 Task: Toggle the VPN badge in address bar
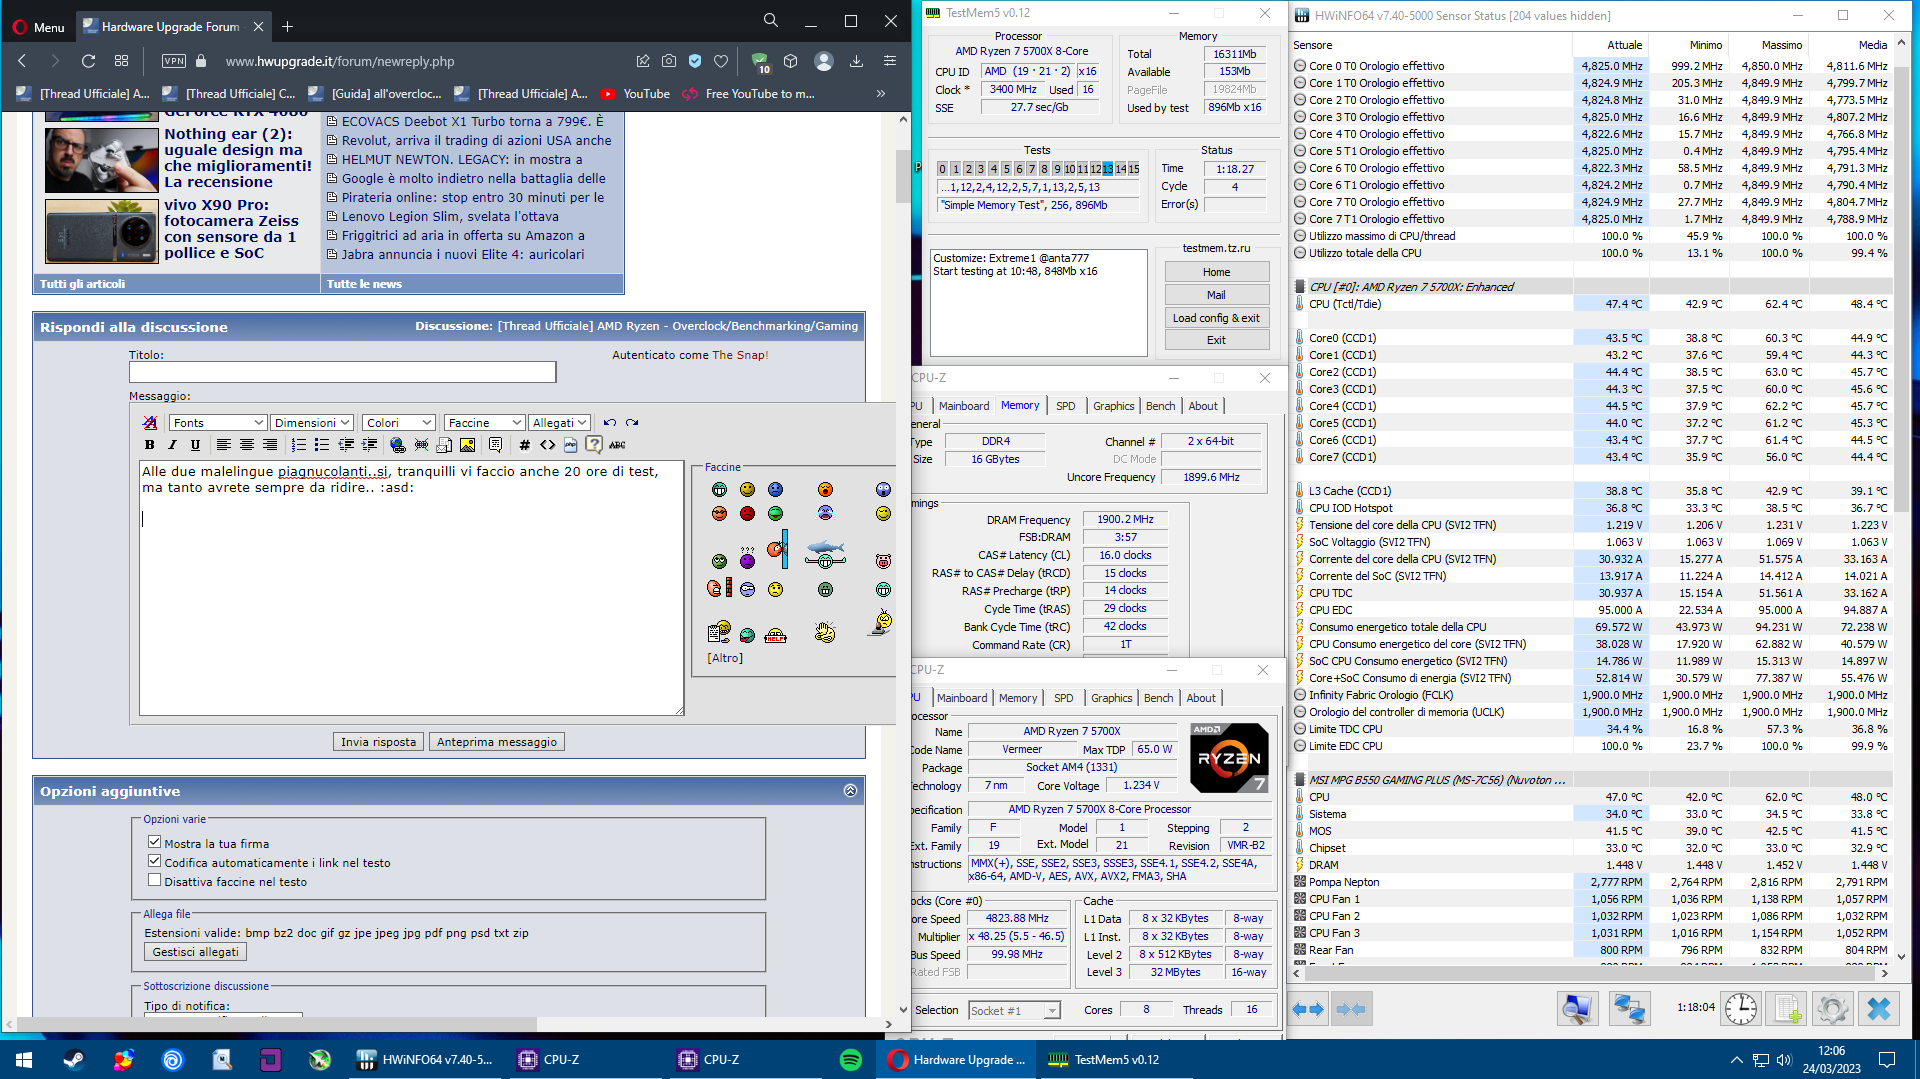pyautogui.click(x=174, y=61)
